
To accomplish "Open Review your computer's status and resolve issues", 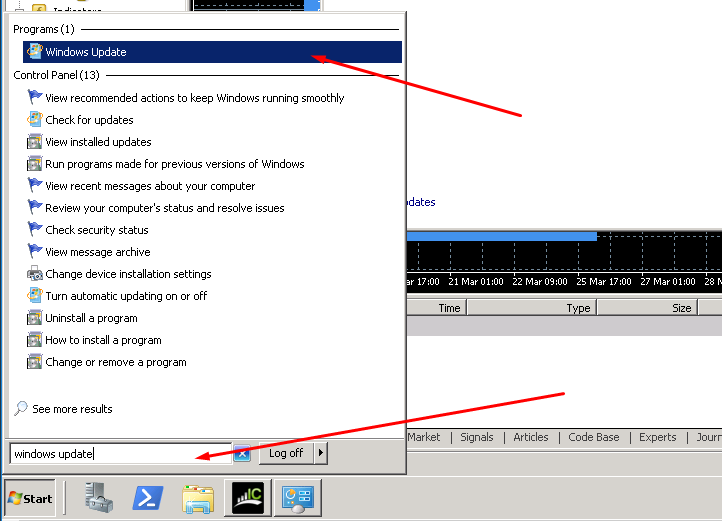I will [x=165, y=208].
